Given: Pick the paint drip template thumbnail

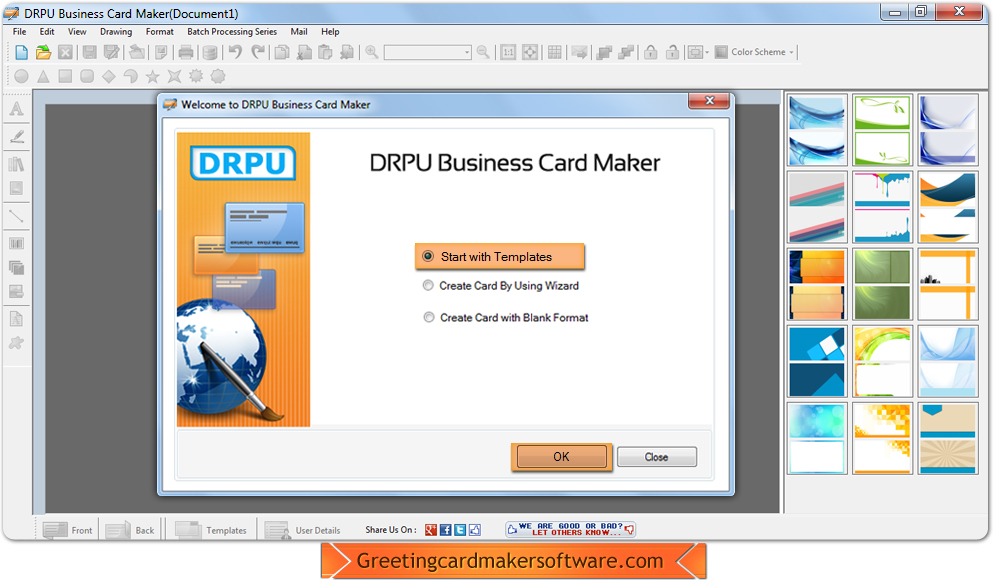Looking at the screenshot, I should (x=883, y=207).
